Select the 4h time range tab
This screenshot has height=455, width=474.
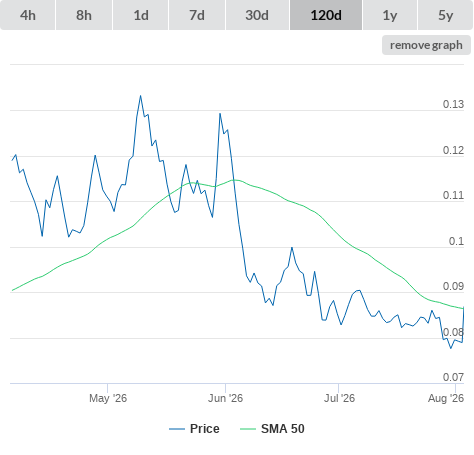pos(28,15)
